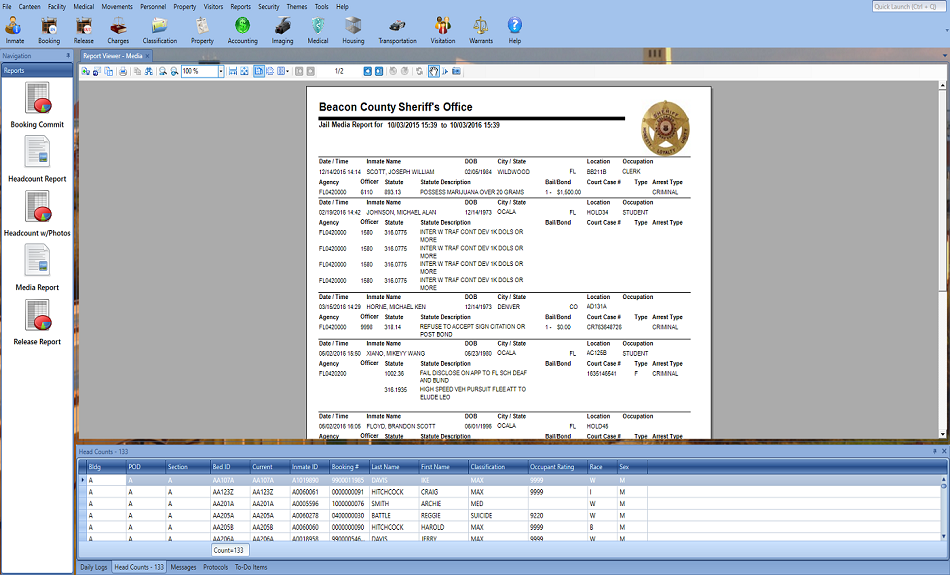The image size is (950, 575).
Task: Pin the Head Counts panel
Action: 933,452
